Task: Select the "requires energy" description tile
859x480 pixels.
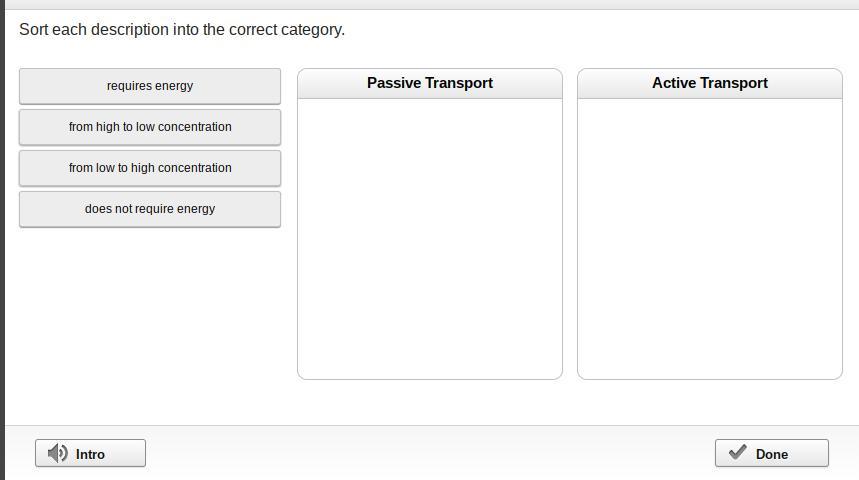Action: [150, 86]
